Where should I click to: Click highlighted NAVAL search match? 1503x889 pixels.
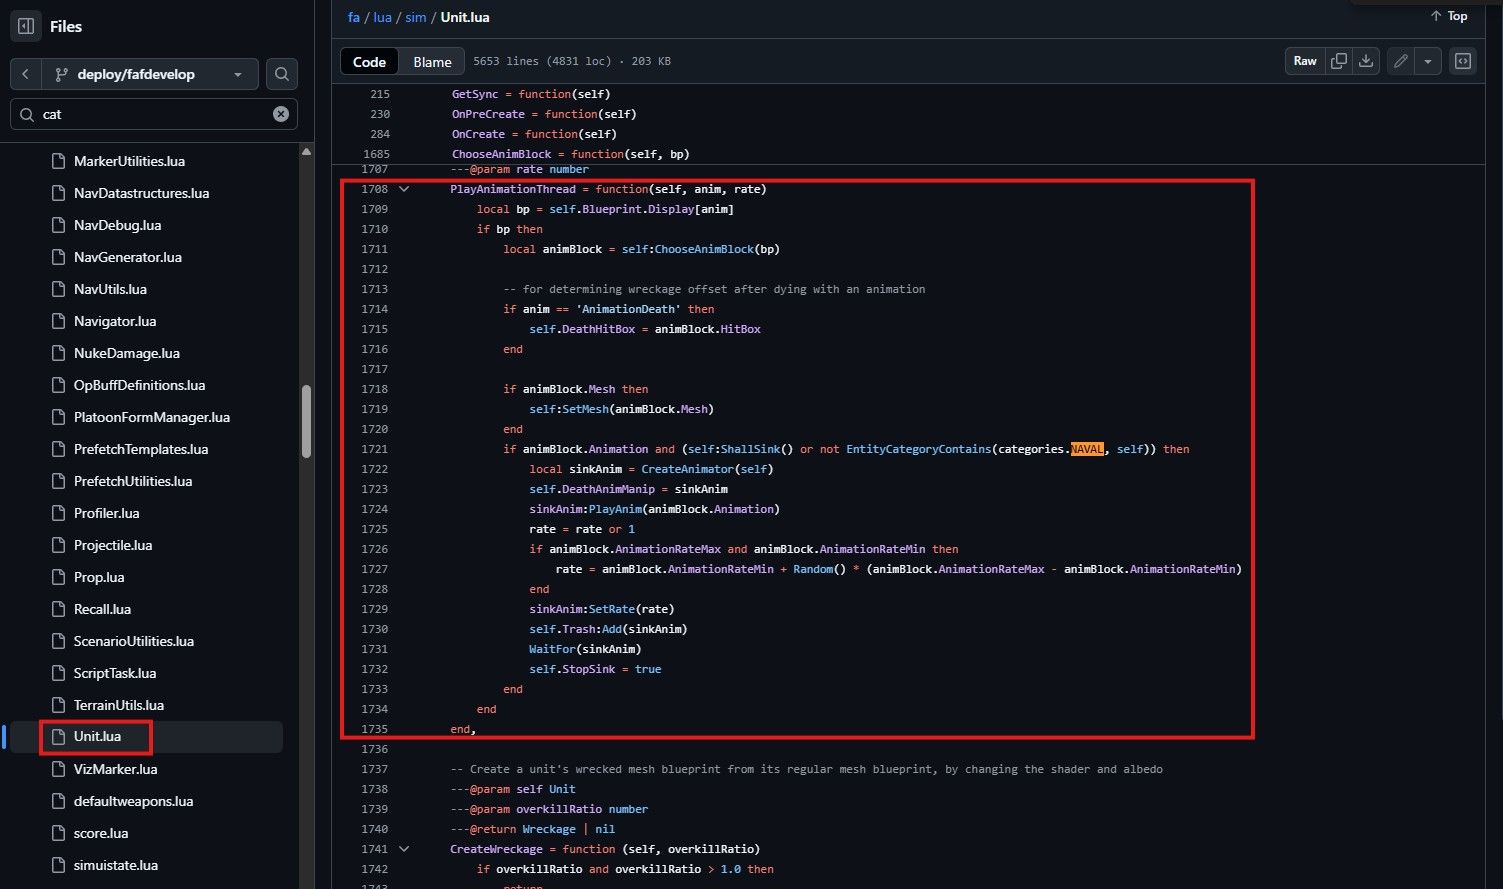pyautogui.click(x=1087, y=449)
